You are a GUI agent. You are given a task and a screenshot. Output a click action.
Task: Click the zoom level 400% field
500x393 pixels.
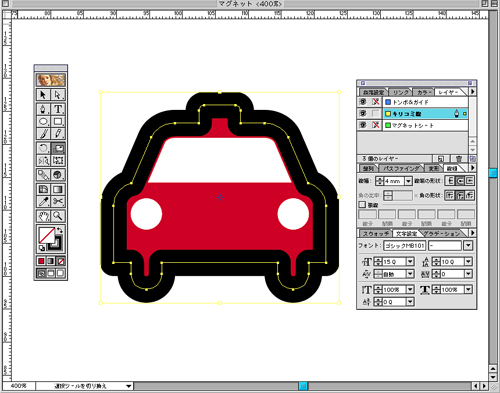tap(19, 386)
